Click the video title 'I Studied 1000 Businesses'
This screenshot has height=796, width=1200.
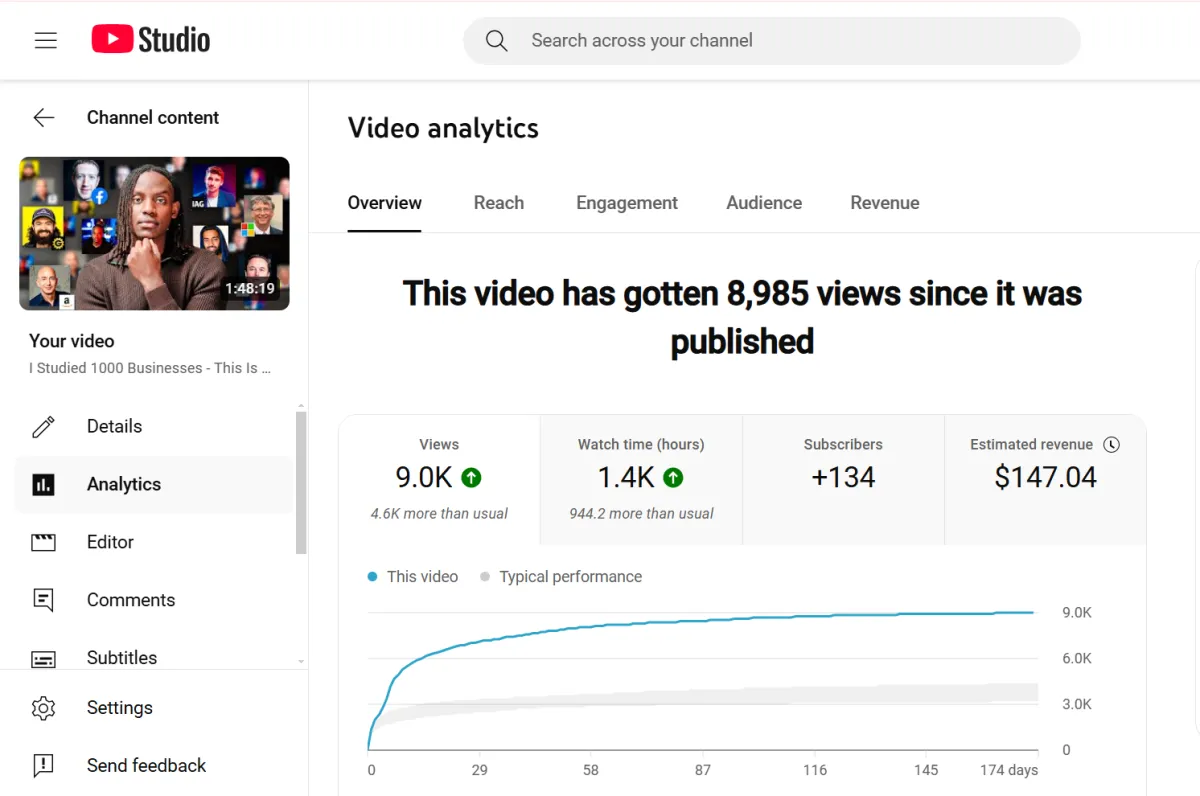[150, 368]
